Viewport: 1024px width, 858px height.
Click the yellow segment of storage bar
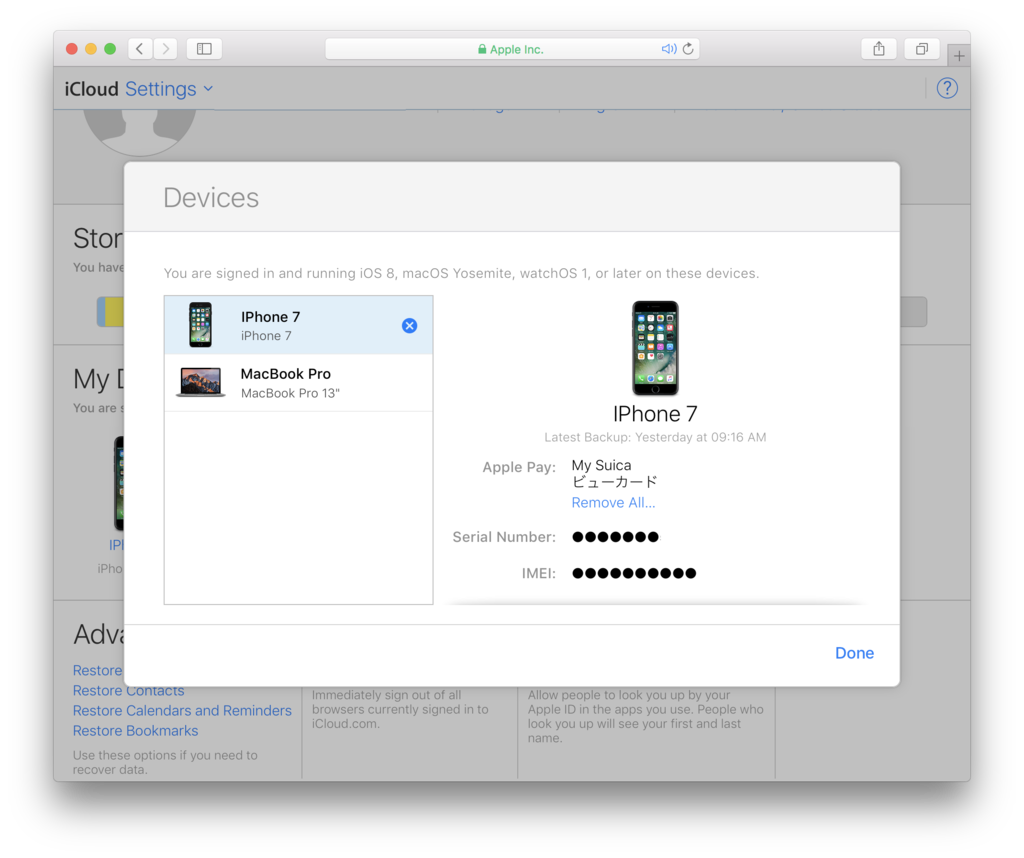pyautogui.click(x=114, y=311)
